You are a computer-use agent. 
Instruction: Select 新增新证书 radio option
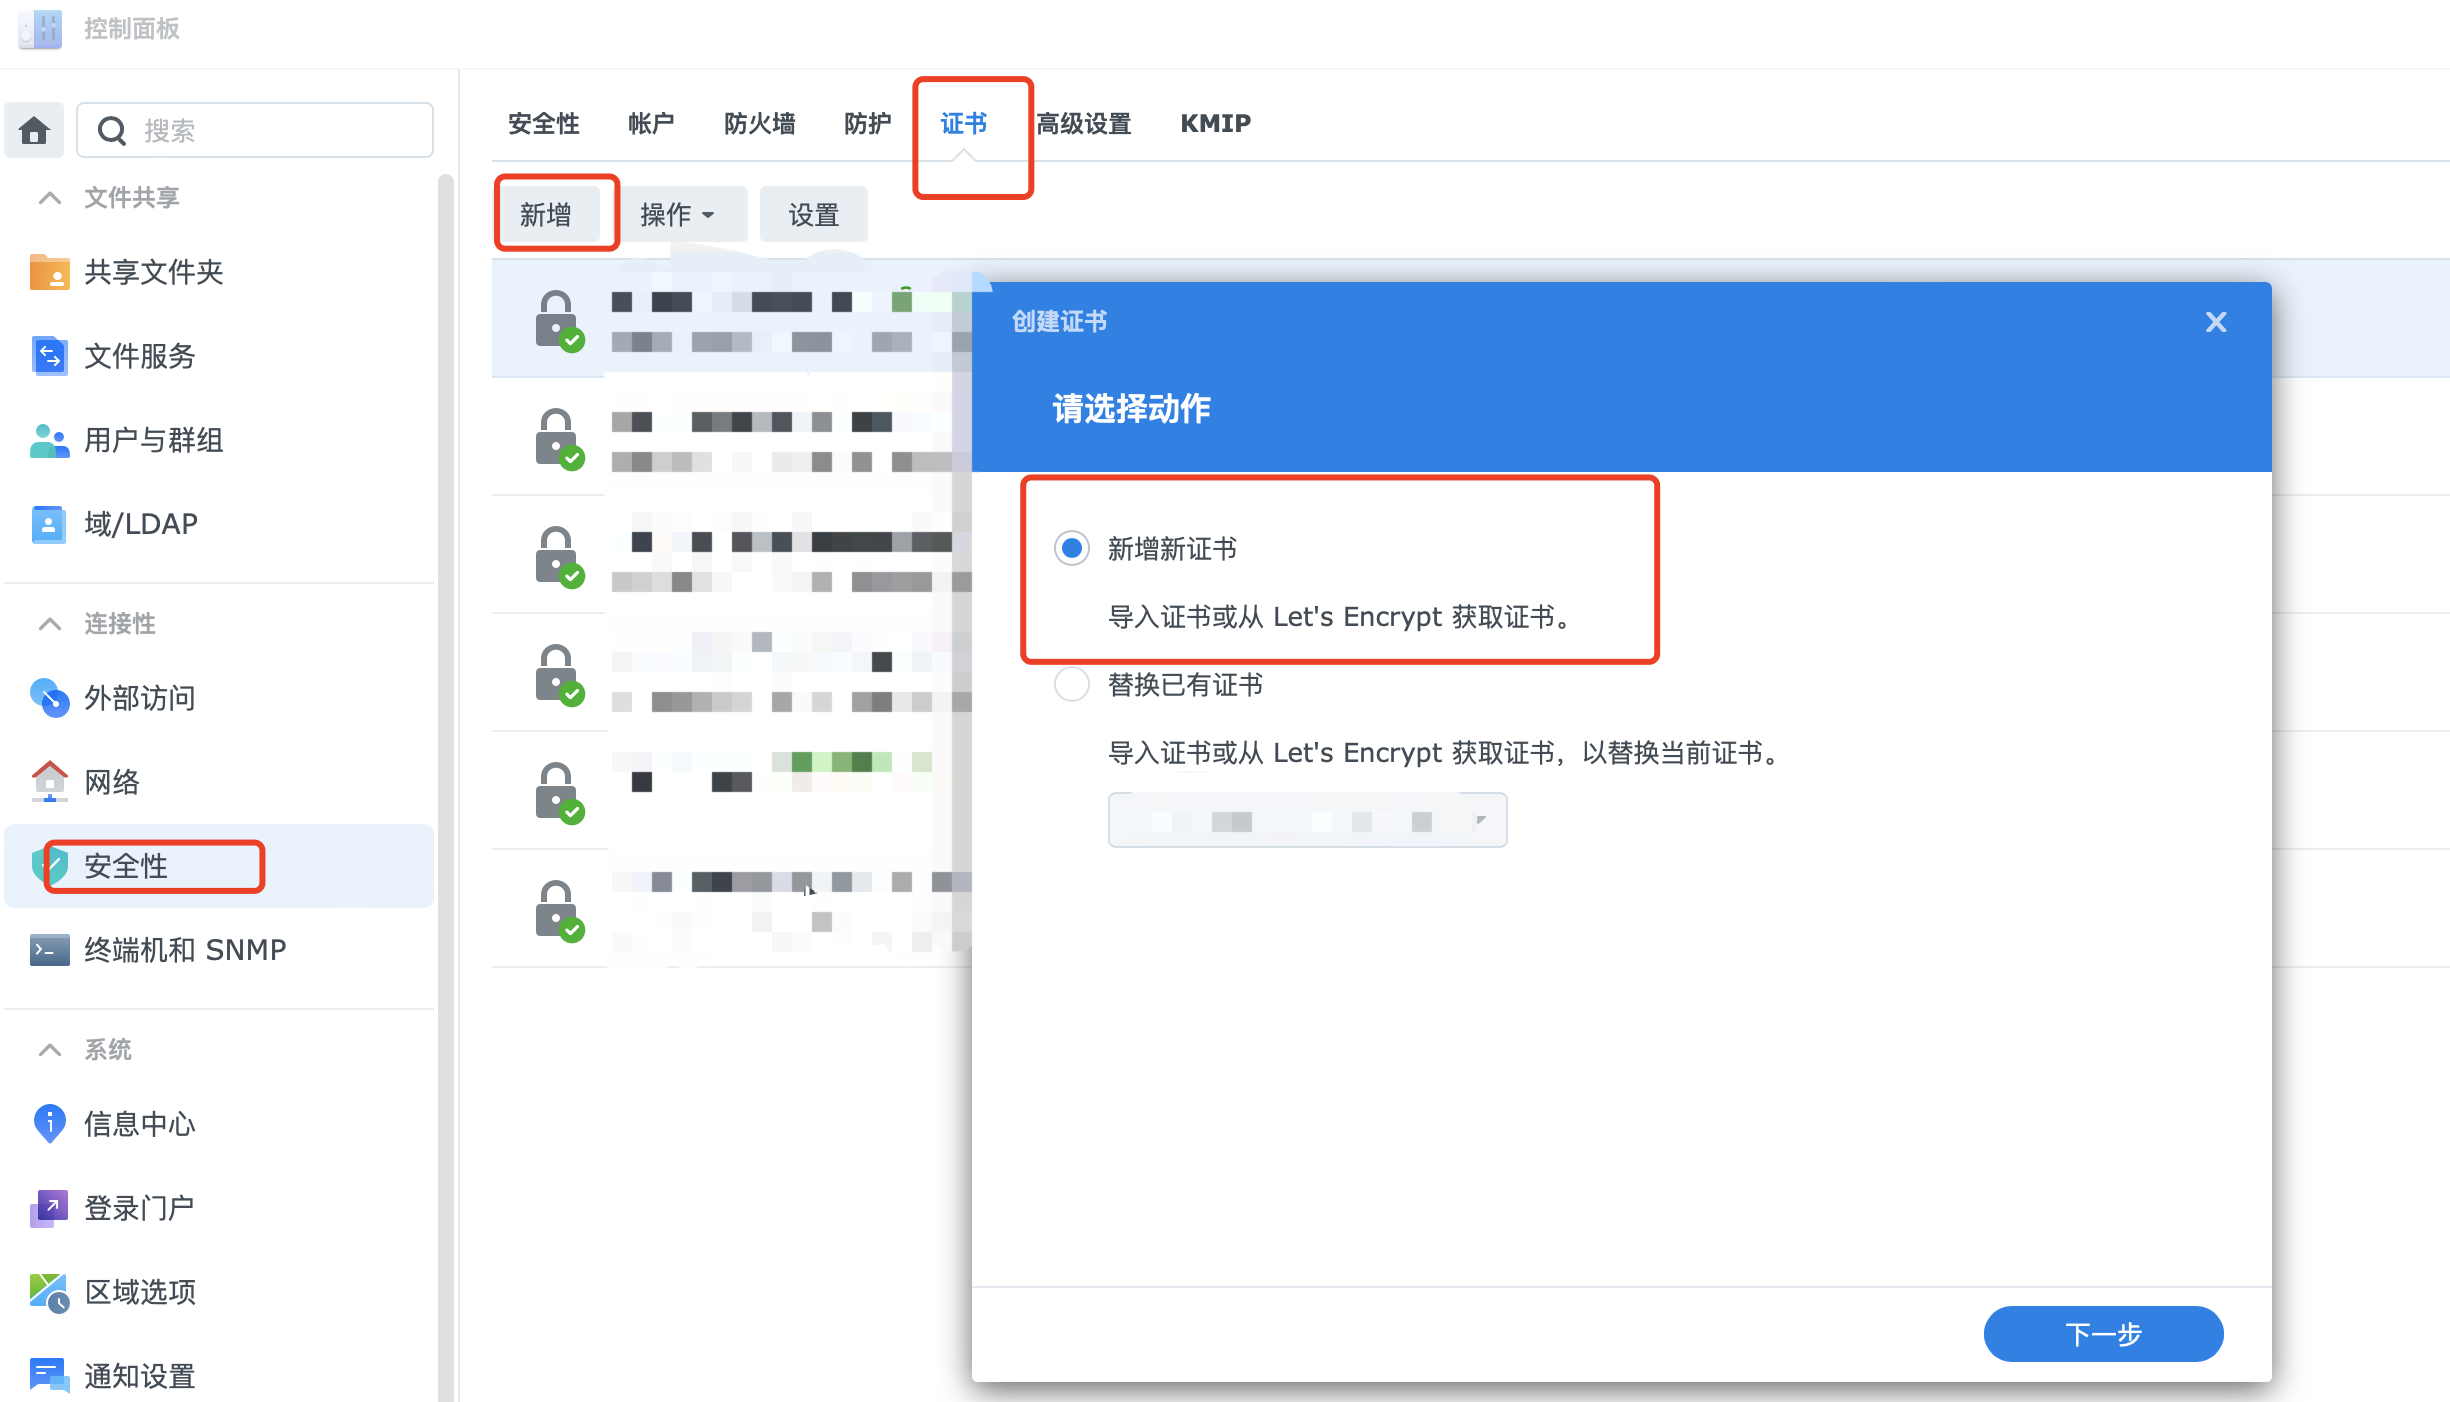pyautogui.click(x=1072, y=548)
